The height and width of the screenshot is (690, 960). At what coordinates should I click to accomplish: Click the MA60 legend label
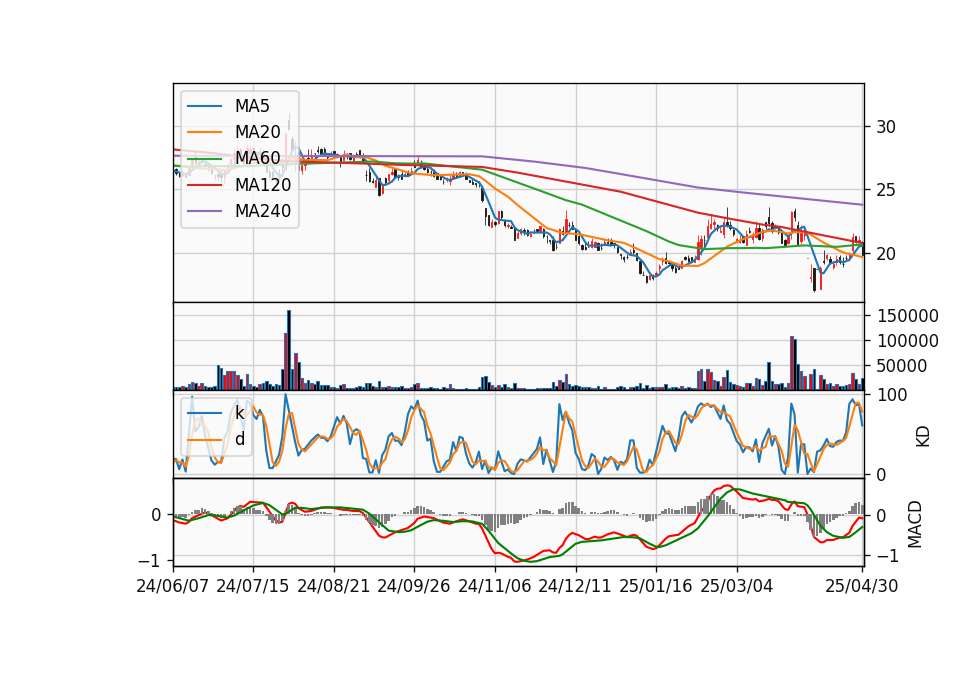(x=257, y=159)
